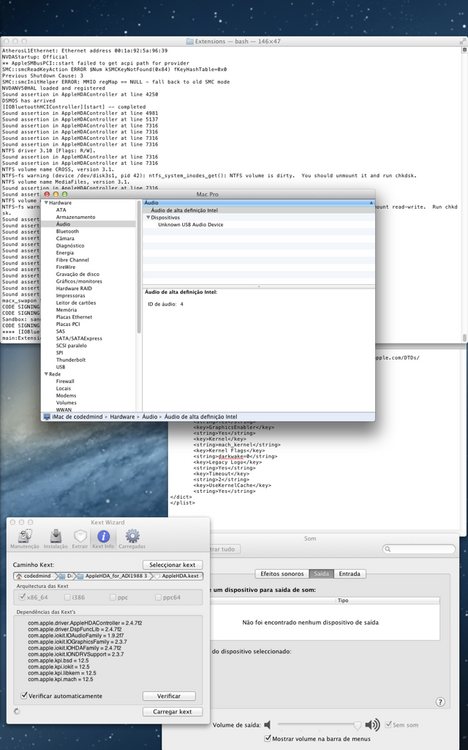The width and height of the screenshot is (468, 750).
Task: Click computer icon in Mac Pro path bar
Action: coord(46,417)
